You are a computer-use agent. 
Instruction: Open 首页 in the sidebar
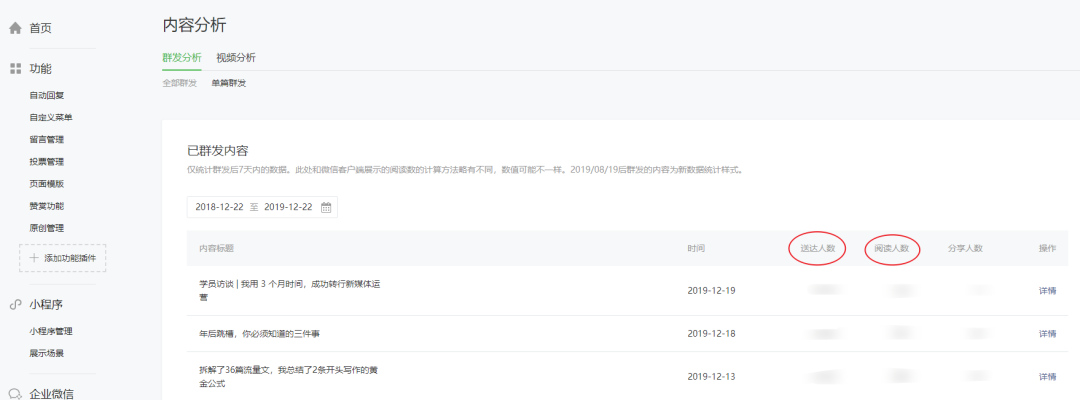[41, 28]
